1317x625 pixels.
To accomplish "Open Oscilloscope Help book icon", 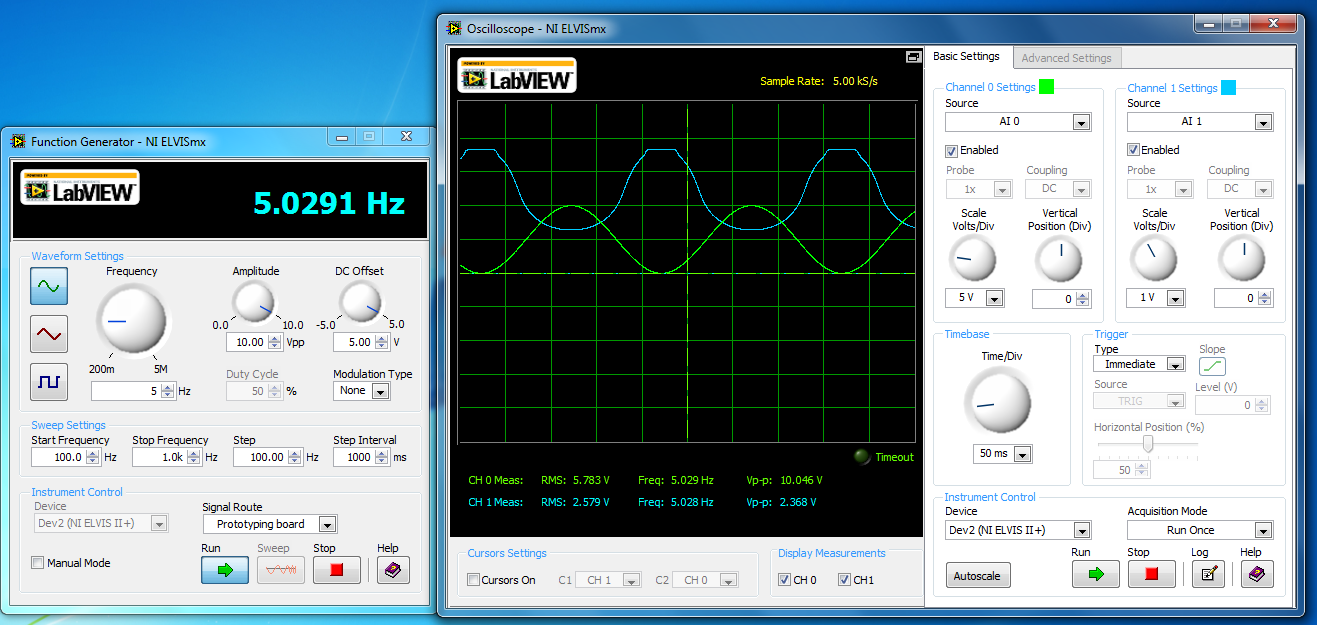I will click(1257, 574).
